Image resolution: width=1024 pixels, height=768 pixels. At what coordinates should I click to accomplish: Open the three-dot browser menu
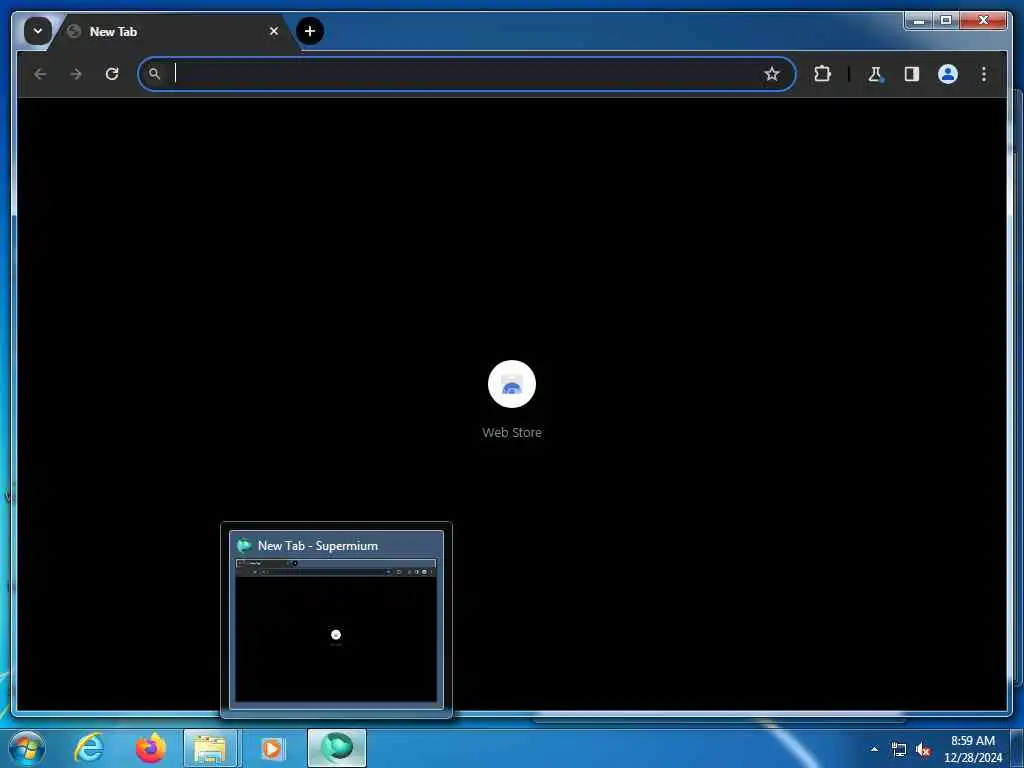tap(984, 74)
